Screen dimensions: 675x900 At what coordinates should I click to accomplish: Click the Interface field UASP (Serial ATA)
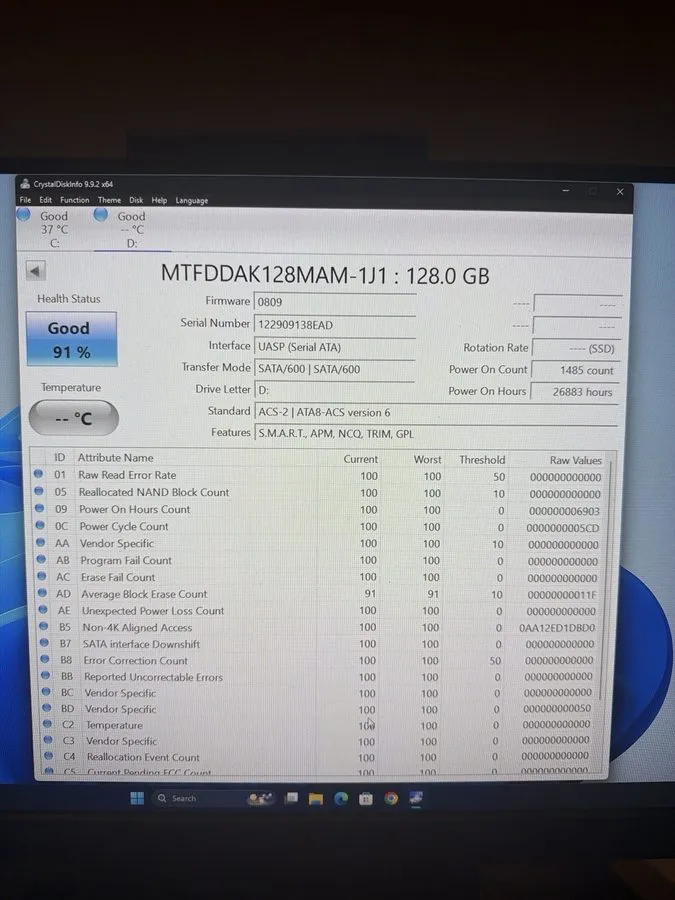(335, 347)
